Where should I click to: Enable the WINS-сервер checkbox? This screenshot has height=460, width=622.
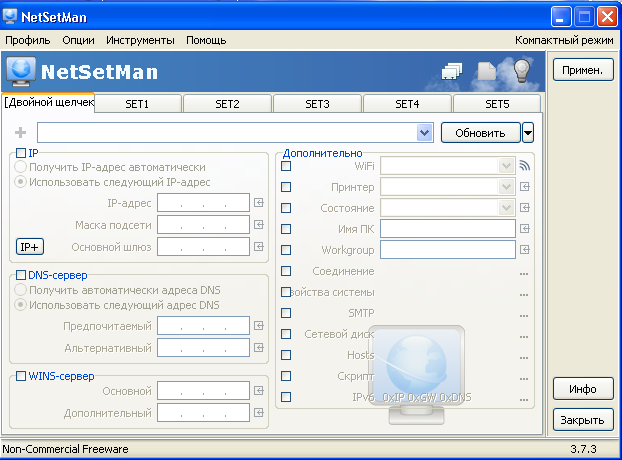click(x=21, y=376)
